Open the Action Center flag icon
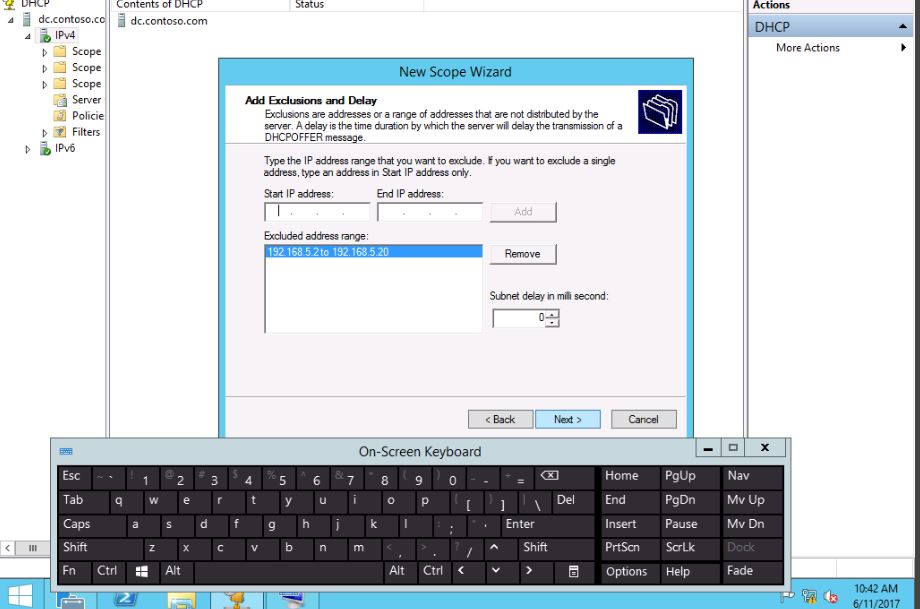 (x=787, y=596)
